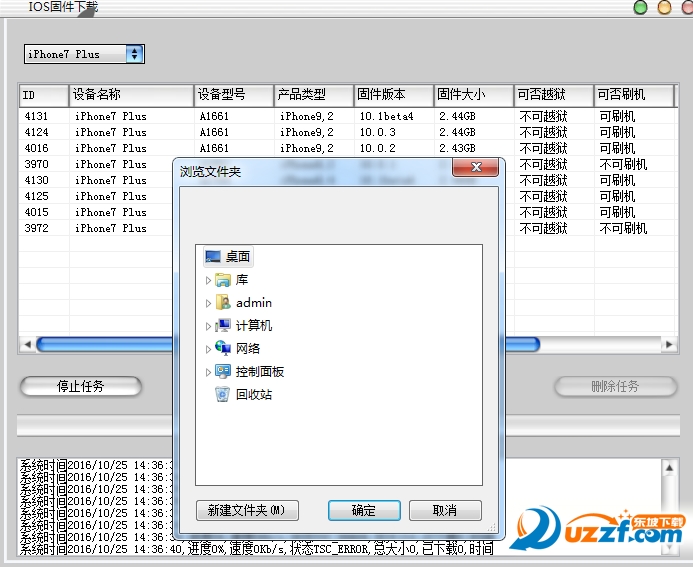693x567 pixels.
Task: Click the table's right scroll arrow
Action: (669, 344)
